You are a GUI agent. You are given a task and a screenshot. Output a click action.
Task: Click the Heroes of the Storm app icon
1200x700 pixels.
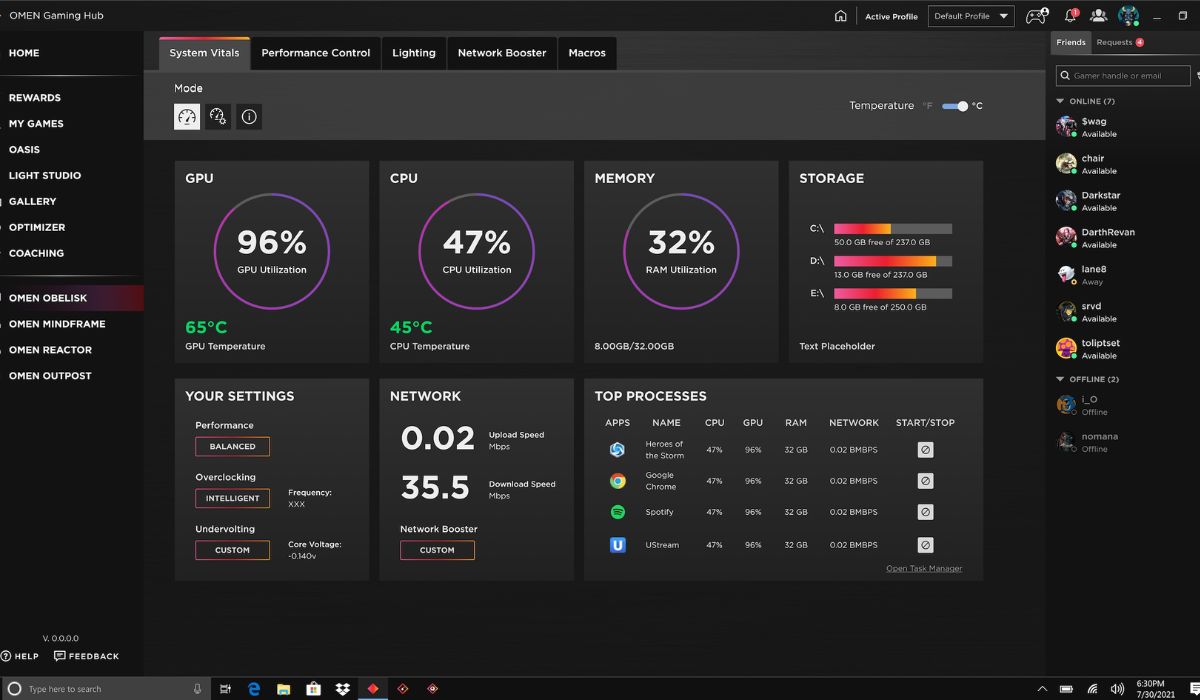coord(618,450)
